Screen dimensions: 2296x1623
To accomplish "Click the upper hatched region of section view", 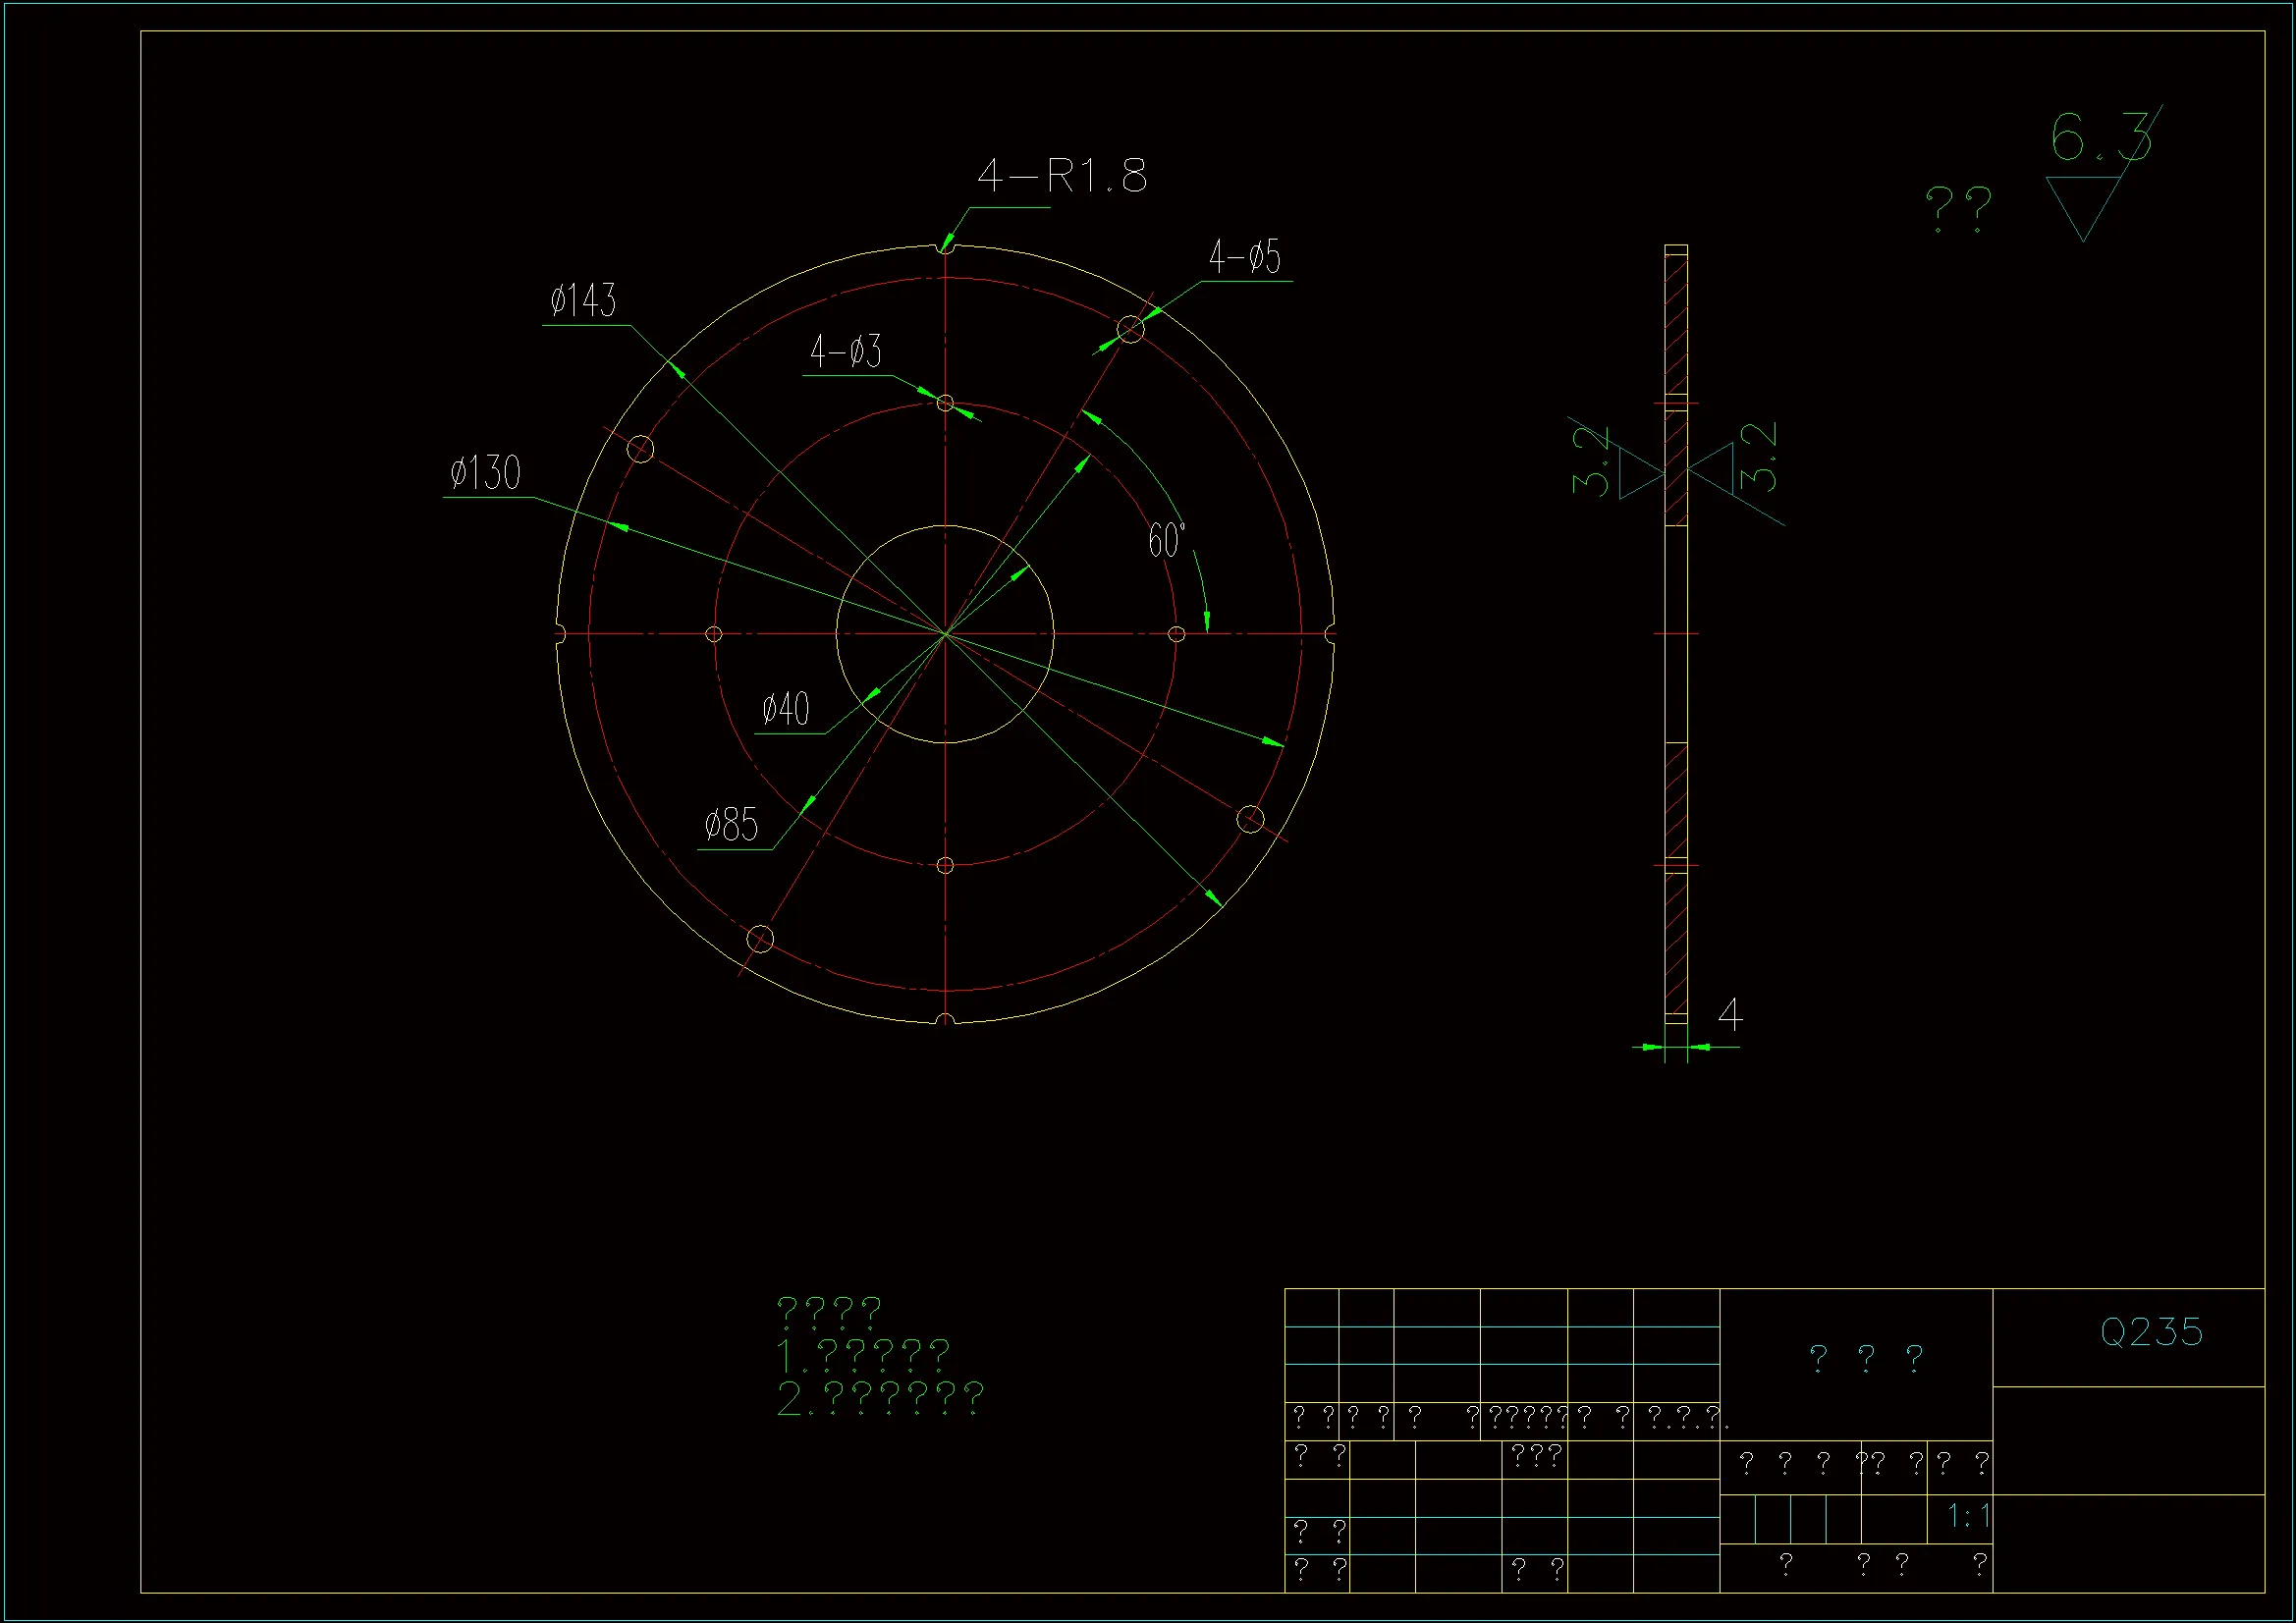I will click(1676, 325).
